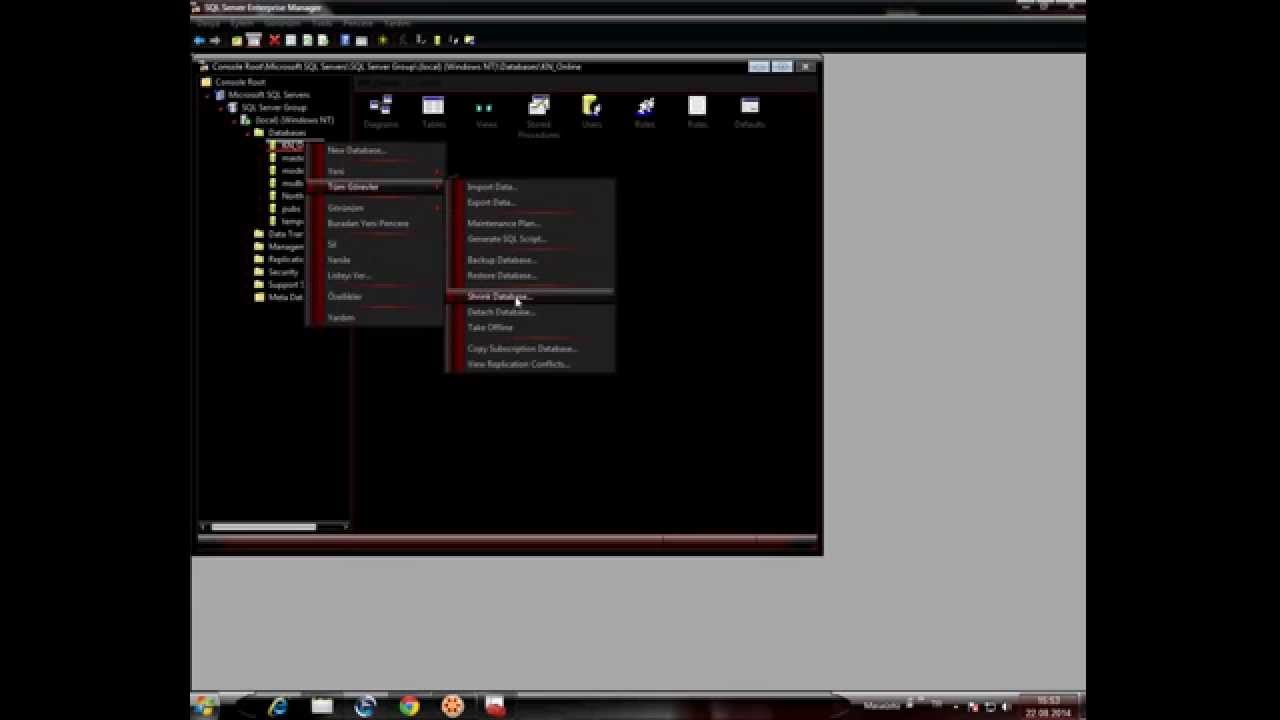Select the Support Services folder in the tree
The width and height of the screenshot is (1280, 720).
[285, 285]
